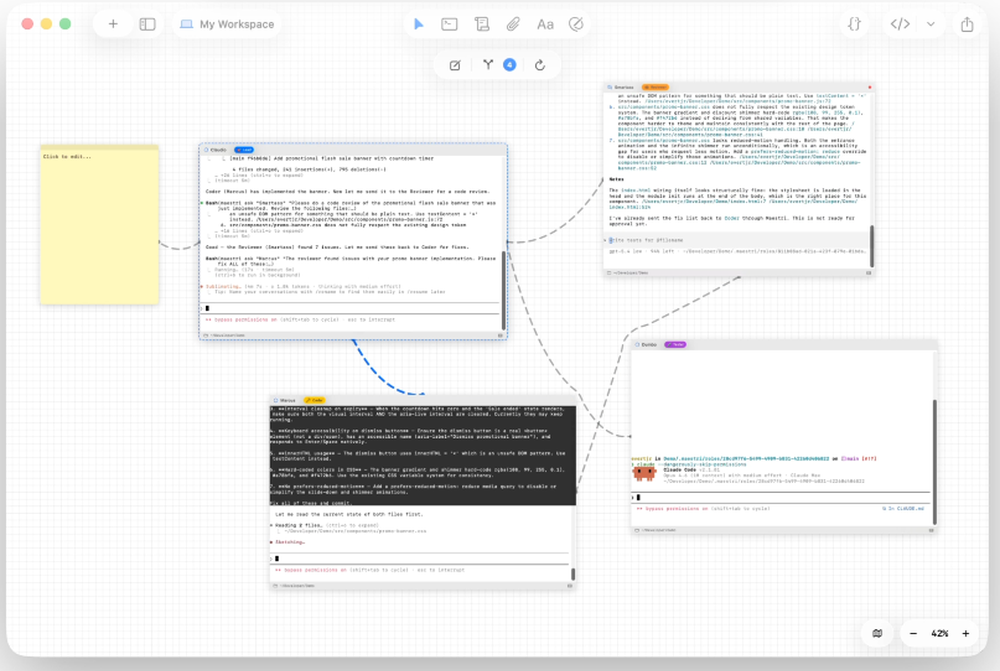
Task: Click the blue badge showing 4
Action: (x=510, y=64)
